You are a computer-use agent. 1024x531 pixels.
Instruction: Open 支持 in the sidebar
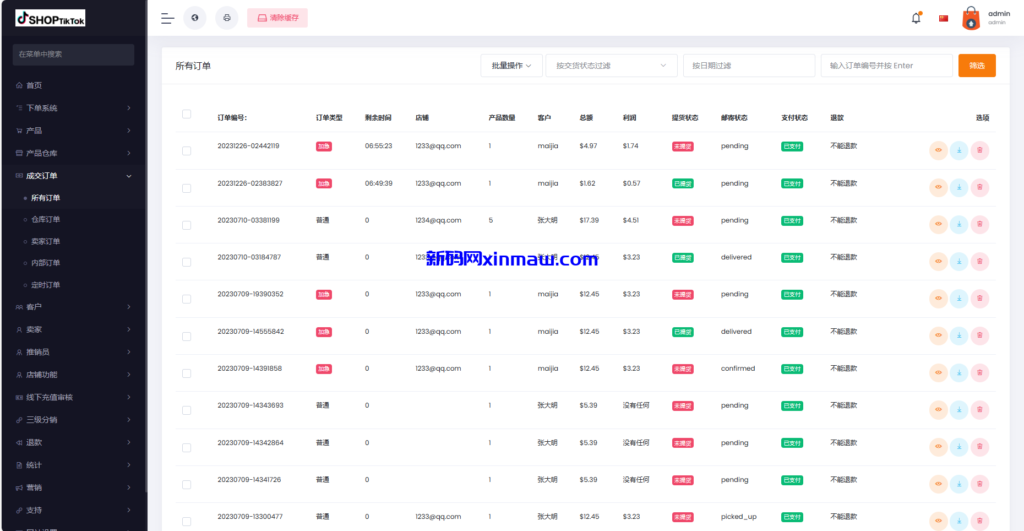73,510
